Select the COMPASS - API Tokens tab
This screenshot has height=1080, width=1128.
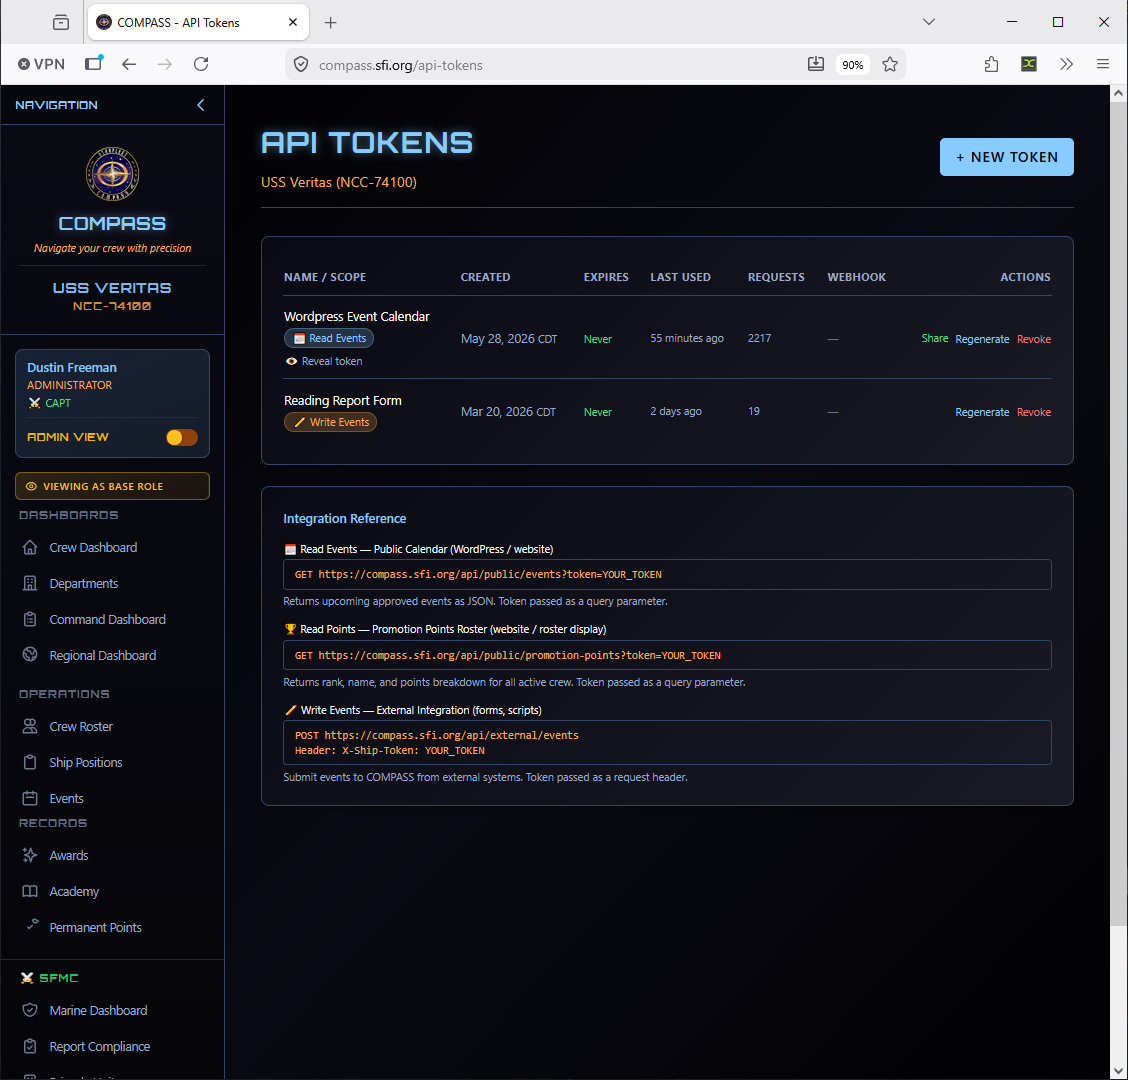coord(198,22)
